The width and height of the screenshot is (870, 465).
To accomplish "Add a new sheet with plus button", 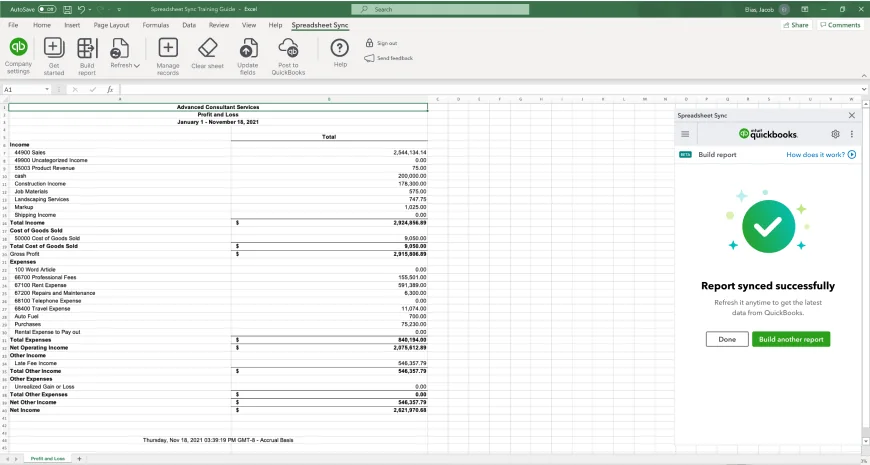I will [79, 459].
